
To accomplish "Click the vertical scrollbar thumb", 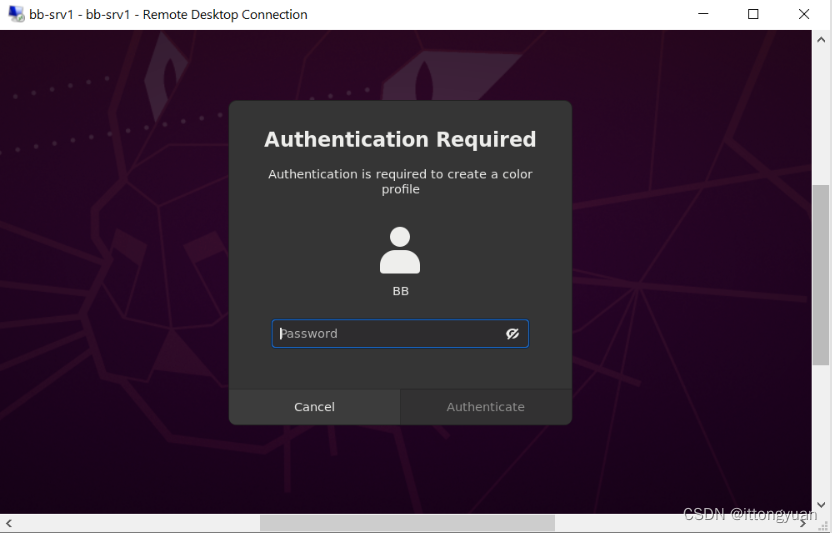I will (821, 274).
